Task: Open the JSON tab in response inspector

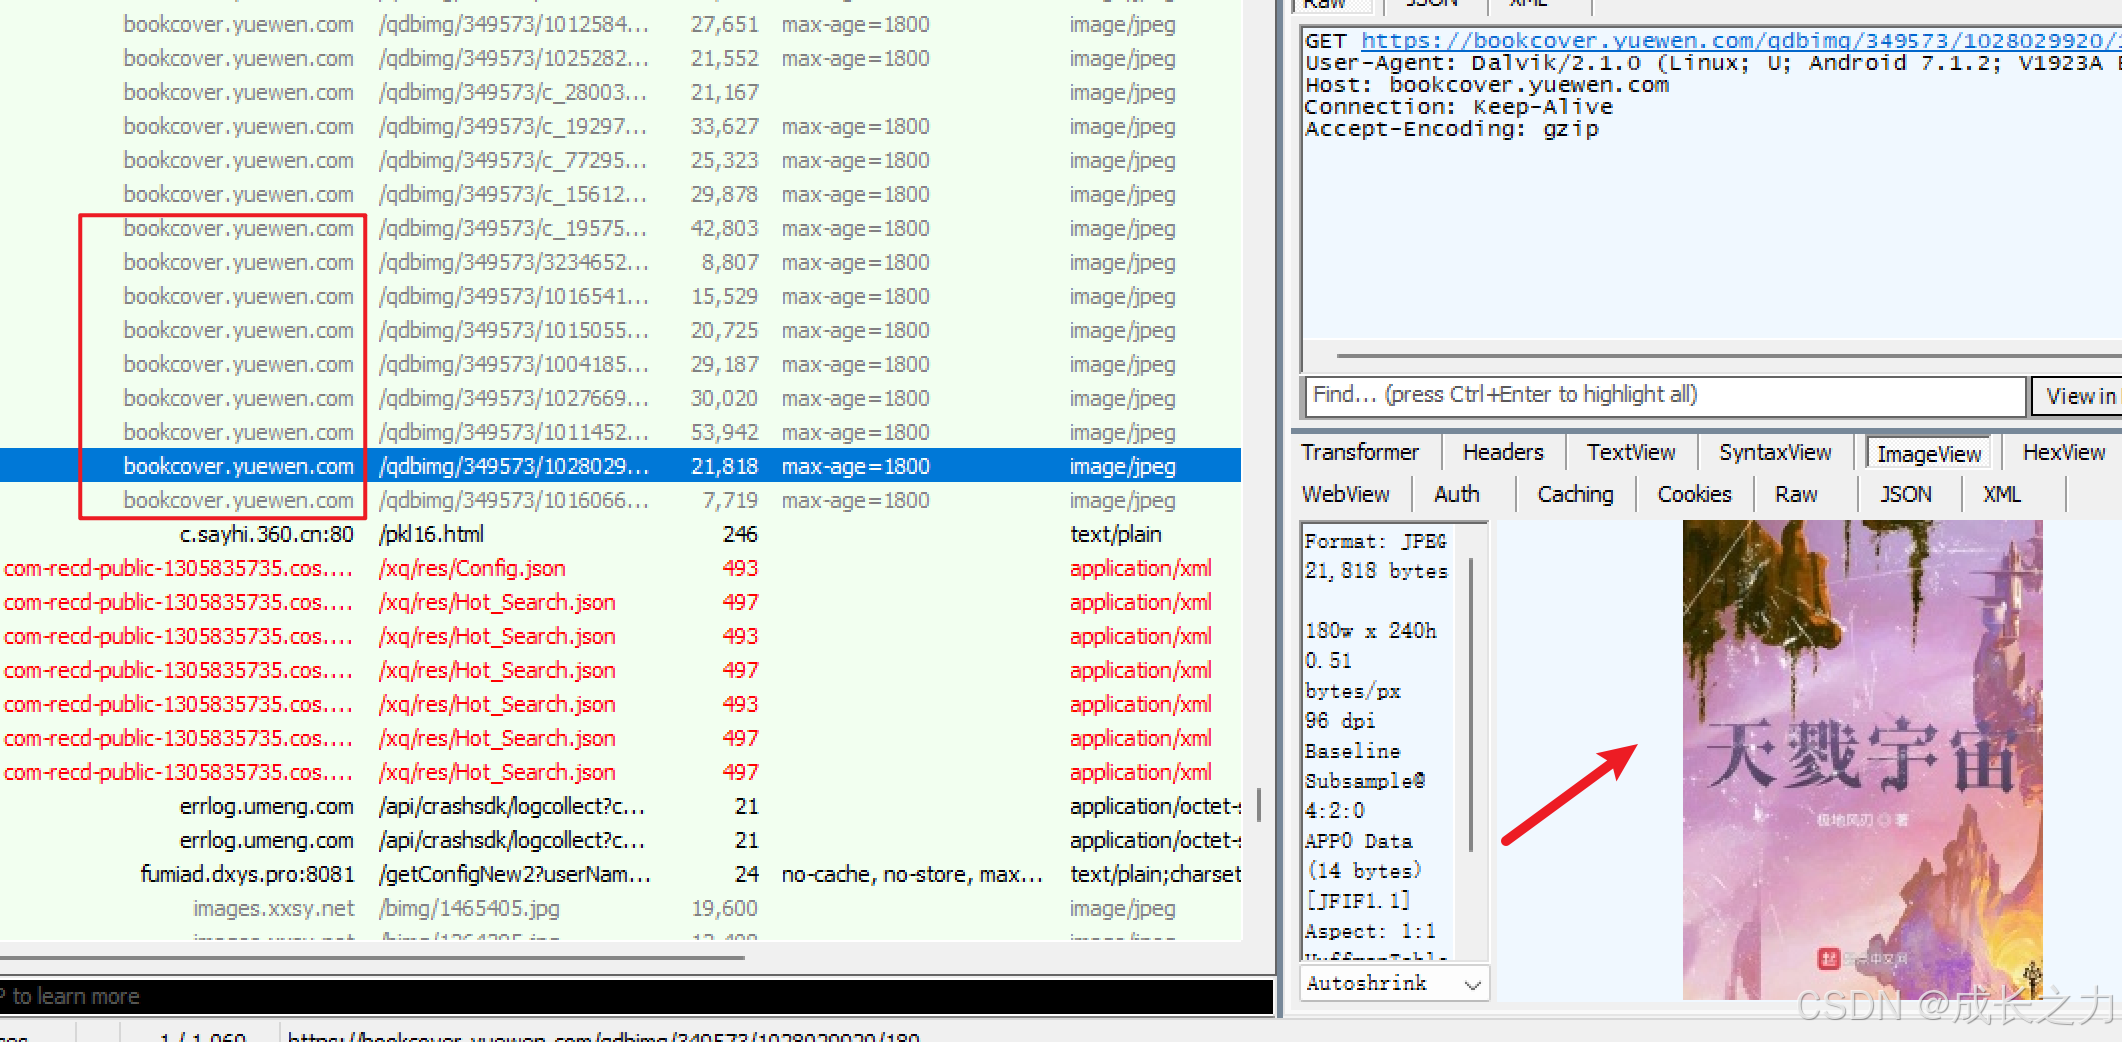Action: pos(1905,495)
